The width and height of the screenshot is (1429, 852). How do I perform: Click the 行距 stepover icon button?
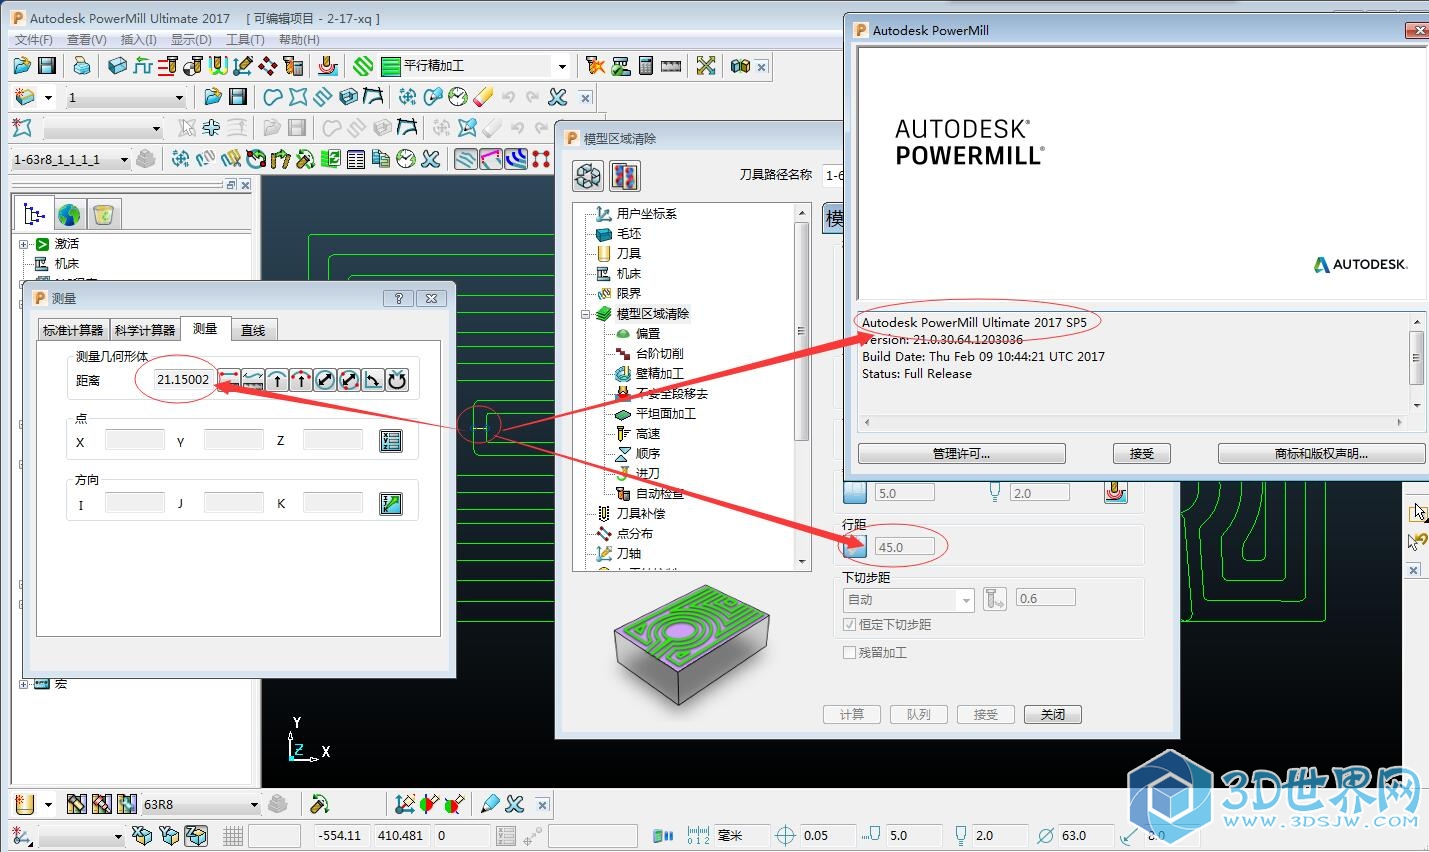point(855,546)
